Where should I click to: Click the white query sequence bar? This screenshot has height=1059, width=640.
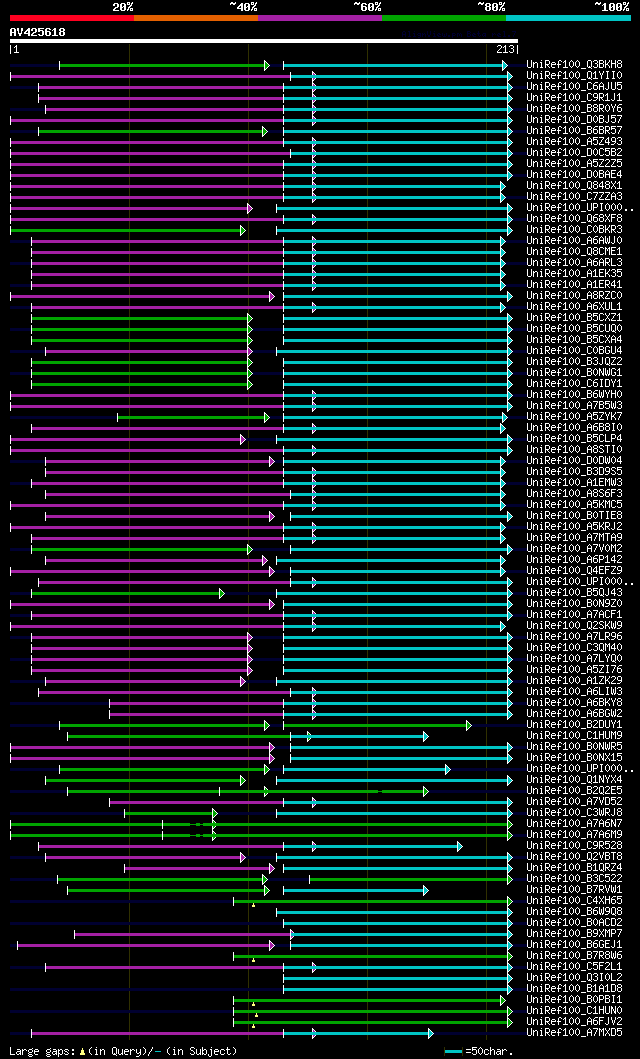tap(264, 41)
